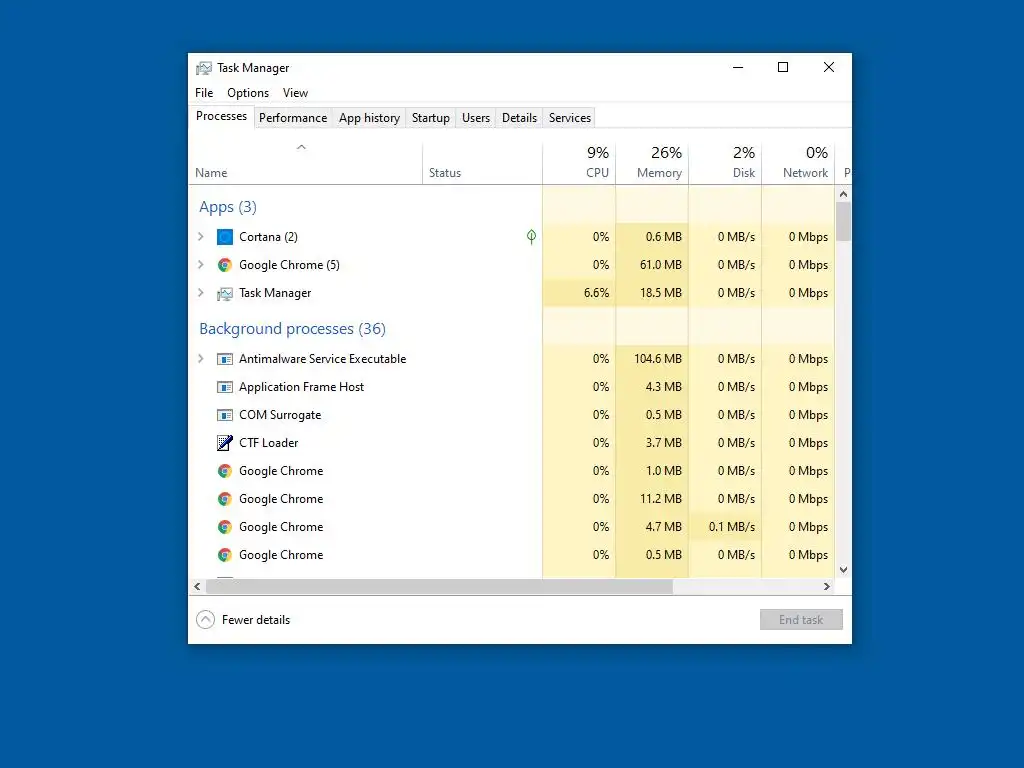Click the horizontal scrollbar thumb
The image size is (1024, 768).
pyautogui.click(x=440, y=586)
